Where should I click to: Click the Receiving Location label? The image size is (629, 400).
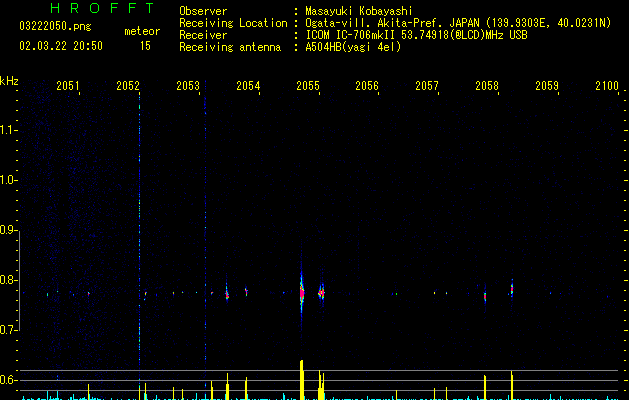[x=233, y=23]
